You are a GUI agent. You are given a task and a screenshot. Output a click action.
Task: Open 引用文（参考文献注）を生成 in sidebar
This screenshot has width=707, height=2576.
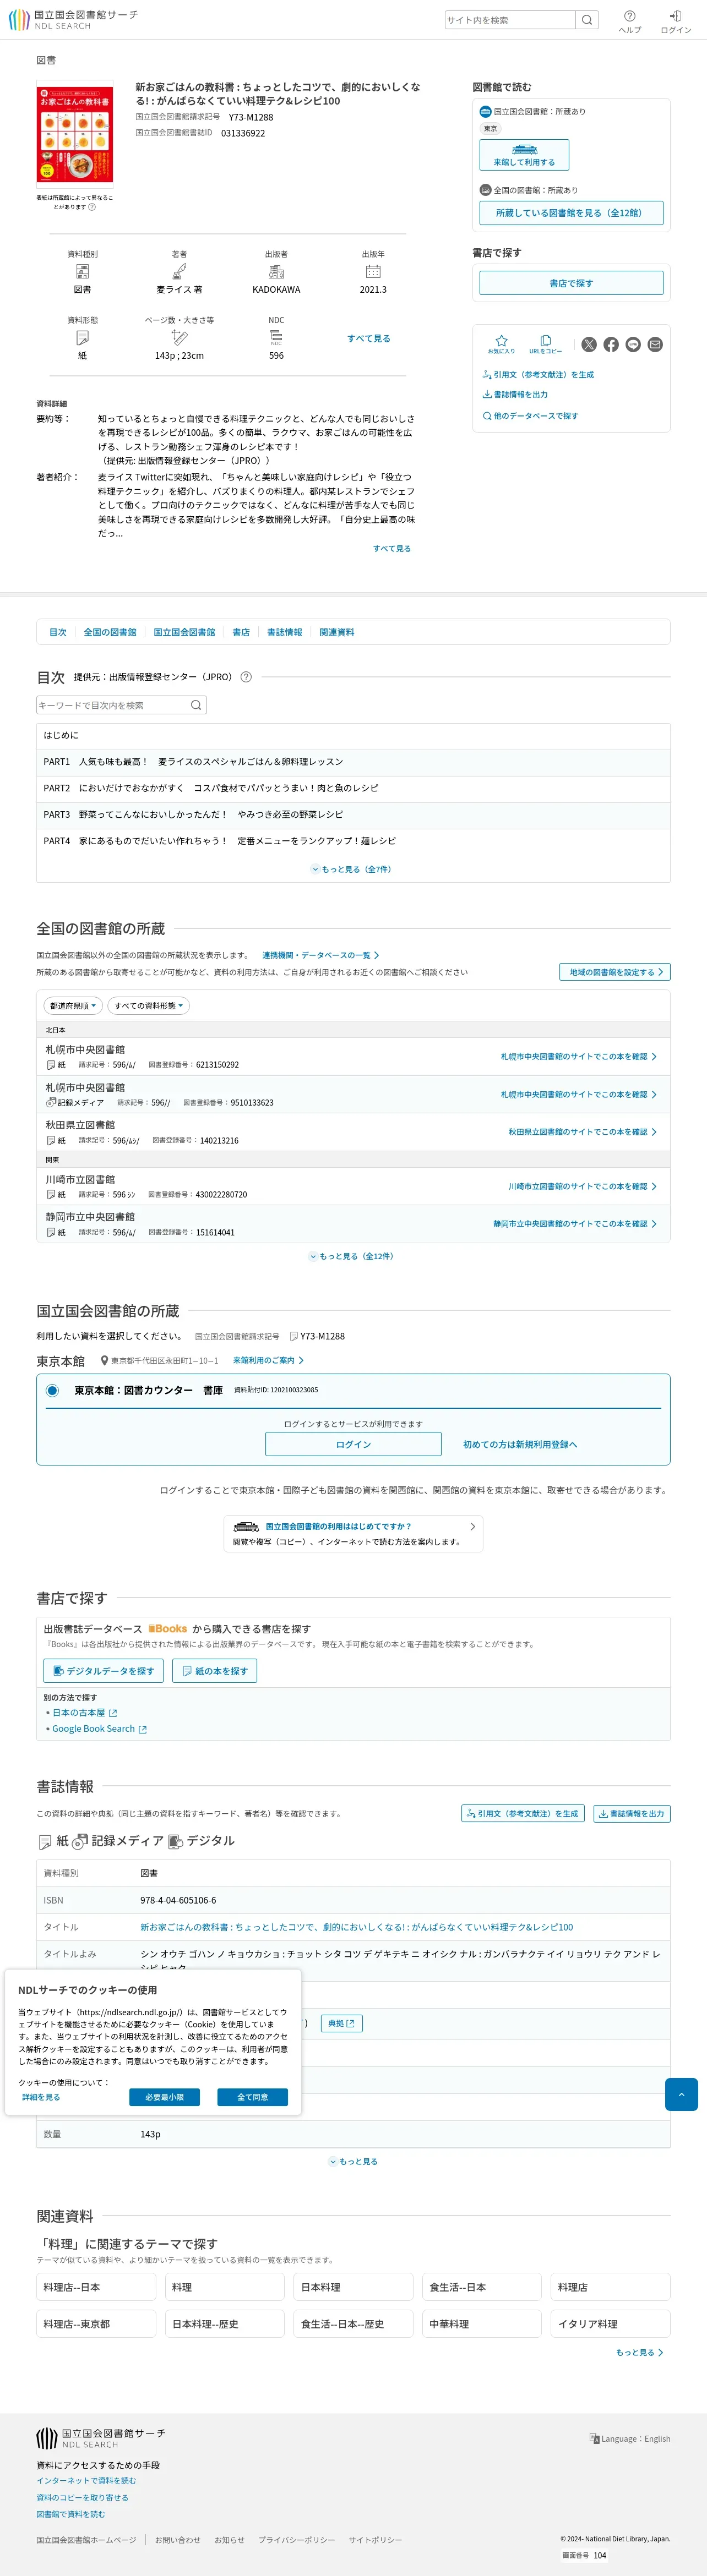[538, 374]
